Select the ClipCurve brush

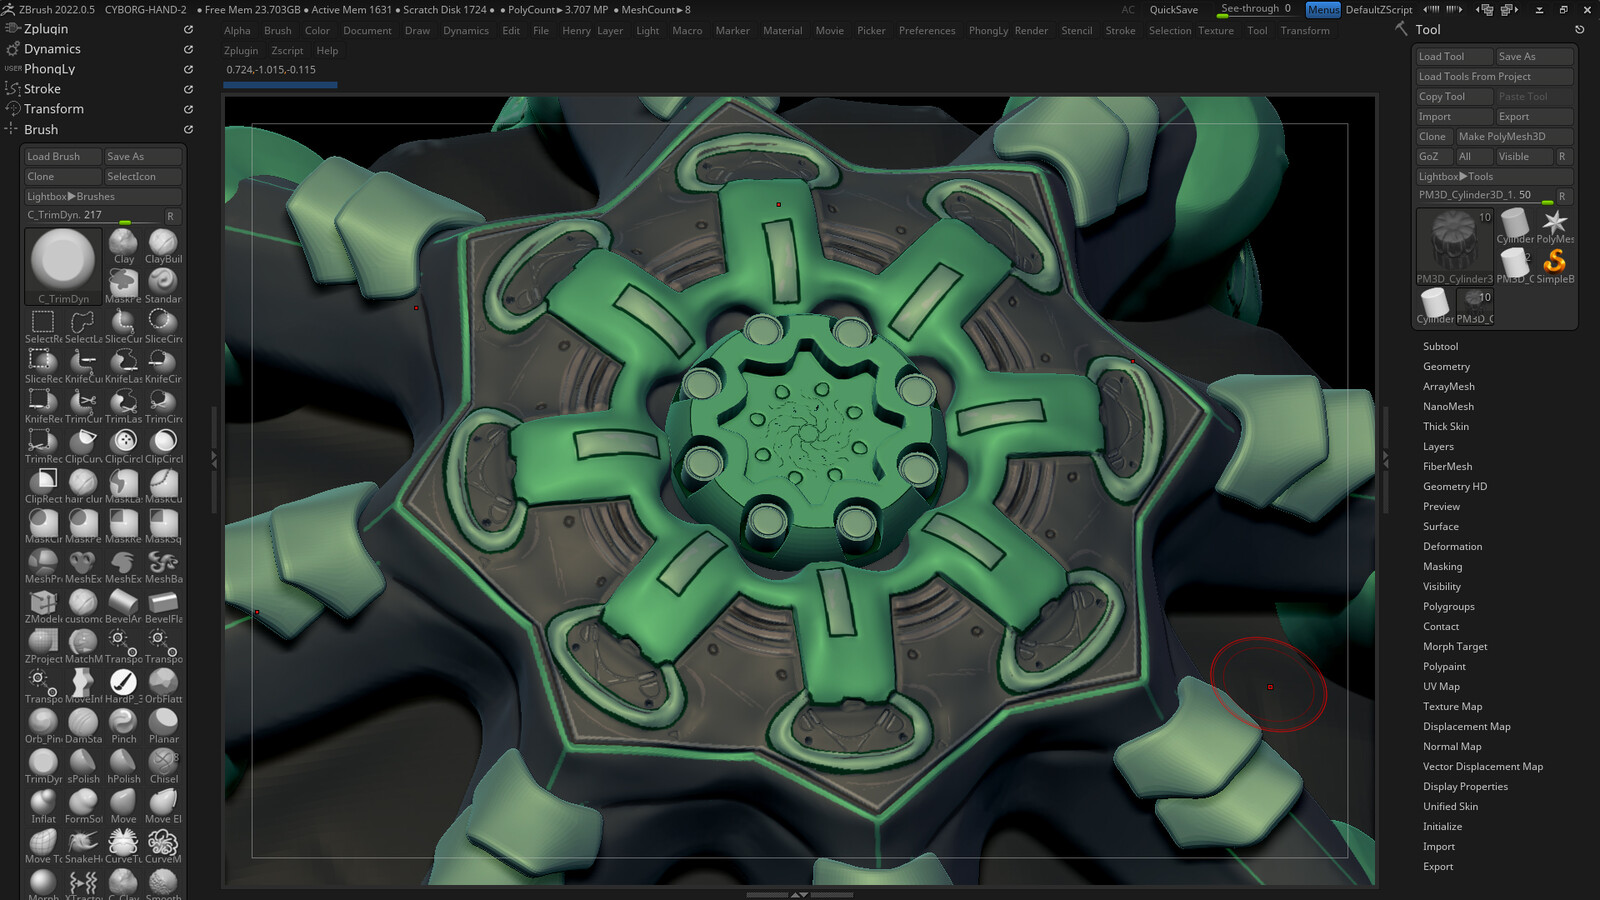tap(83, 446)
